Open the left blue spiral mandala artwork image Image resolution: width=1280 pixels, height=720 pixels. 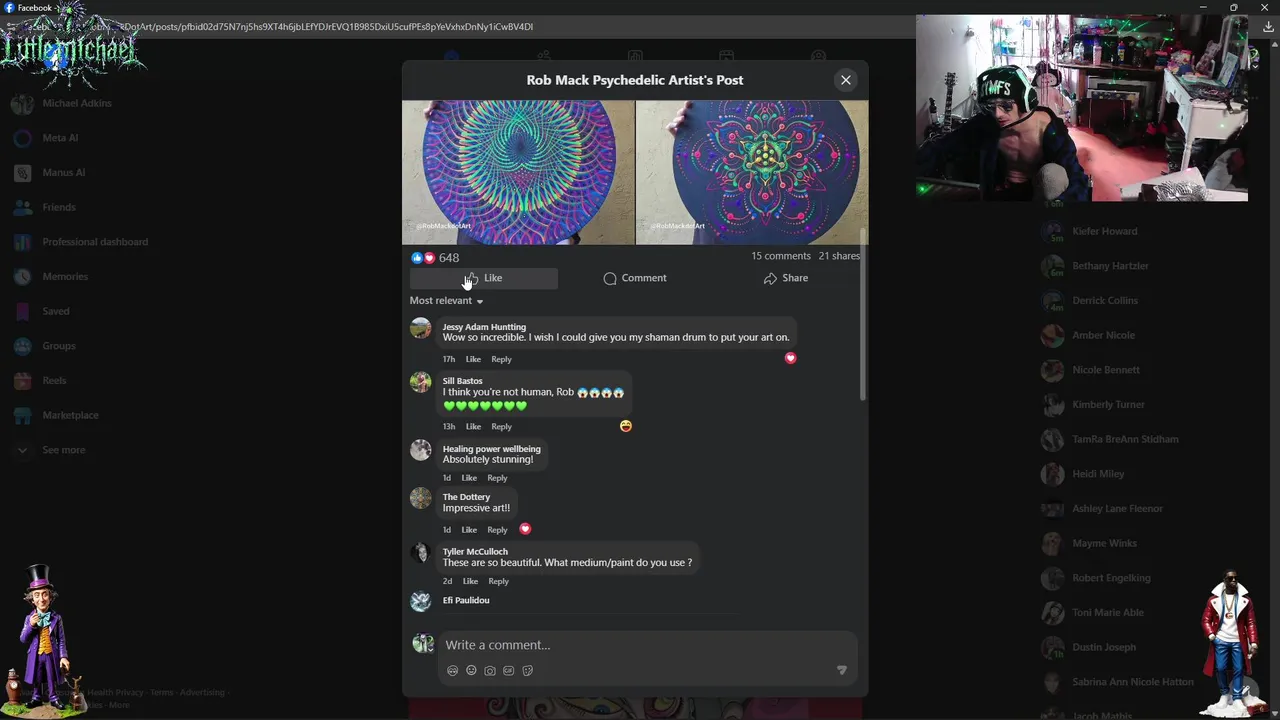[518, 172]
